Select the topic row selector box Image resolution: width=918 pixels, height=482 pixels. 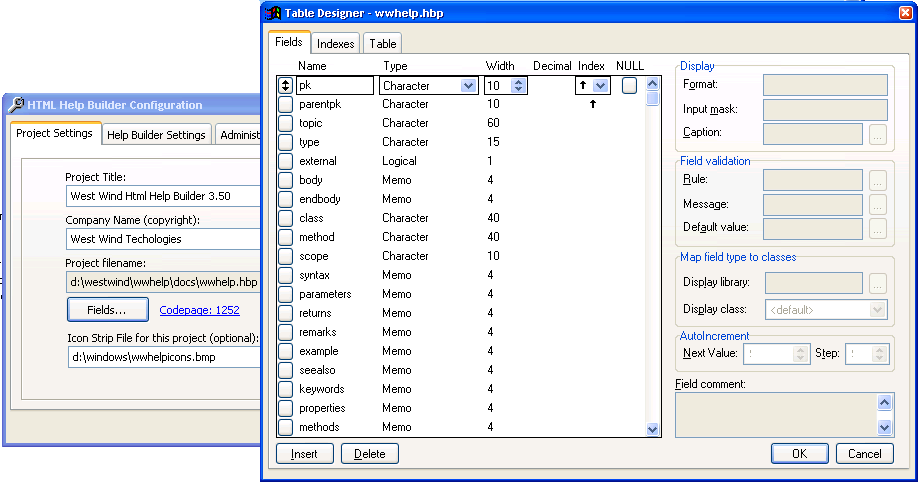click(x=285, y=123)
